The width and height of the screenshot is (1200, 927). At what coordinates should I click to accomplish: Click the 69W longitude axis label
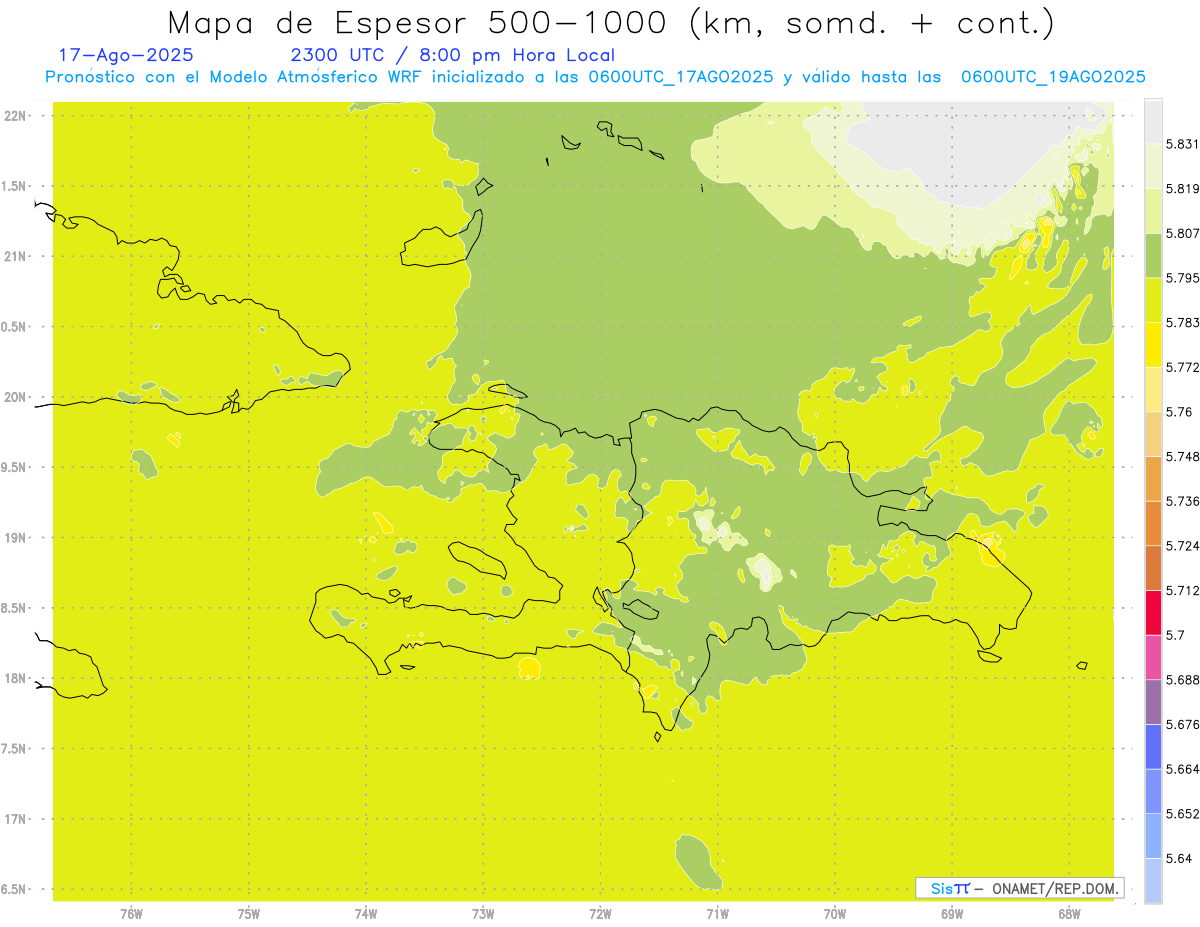[952, 913]
